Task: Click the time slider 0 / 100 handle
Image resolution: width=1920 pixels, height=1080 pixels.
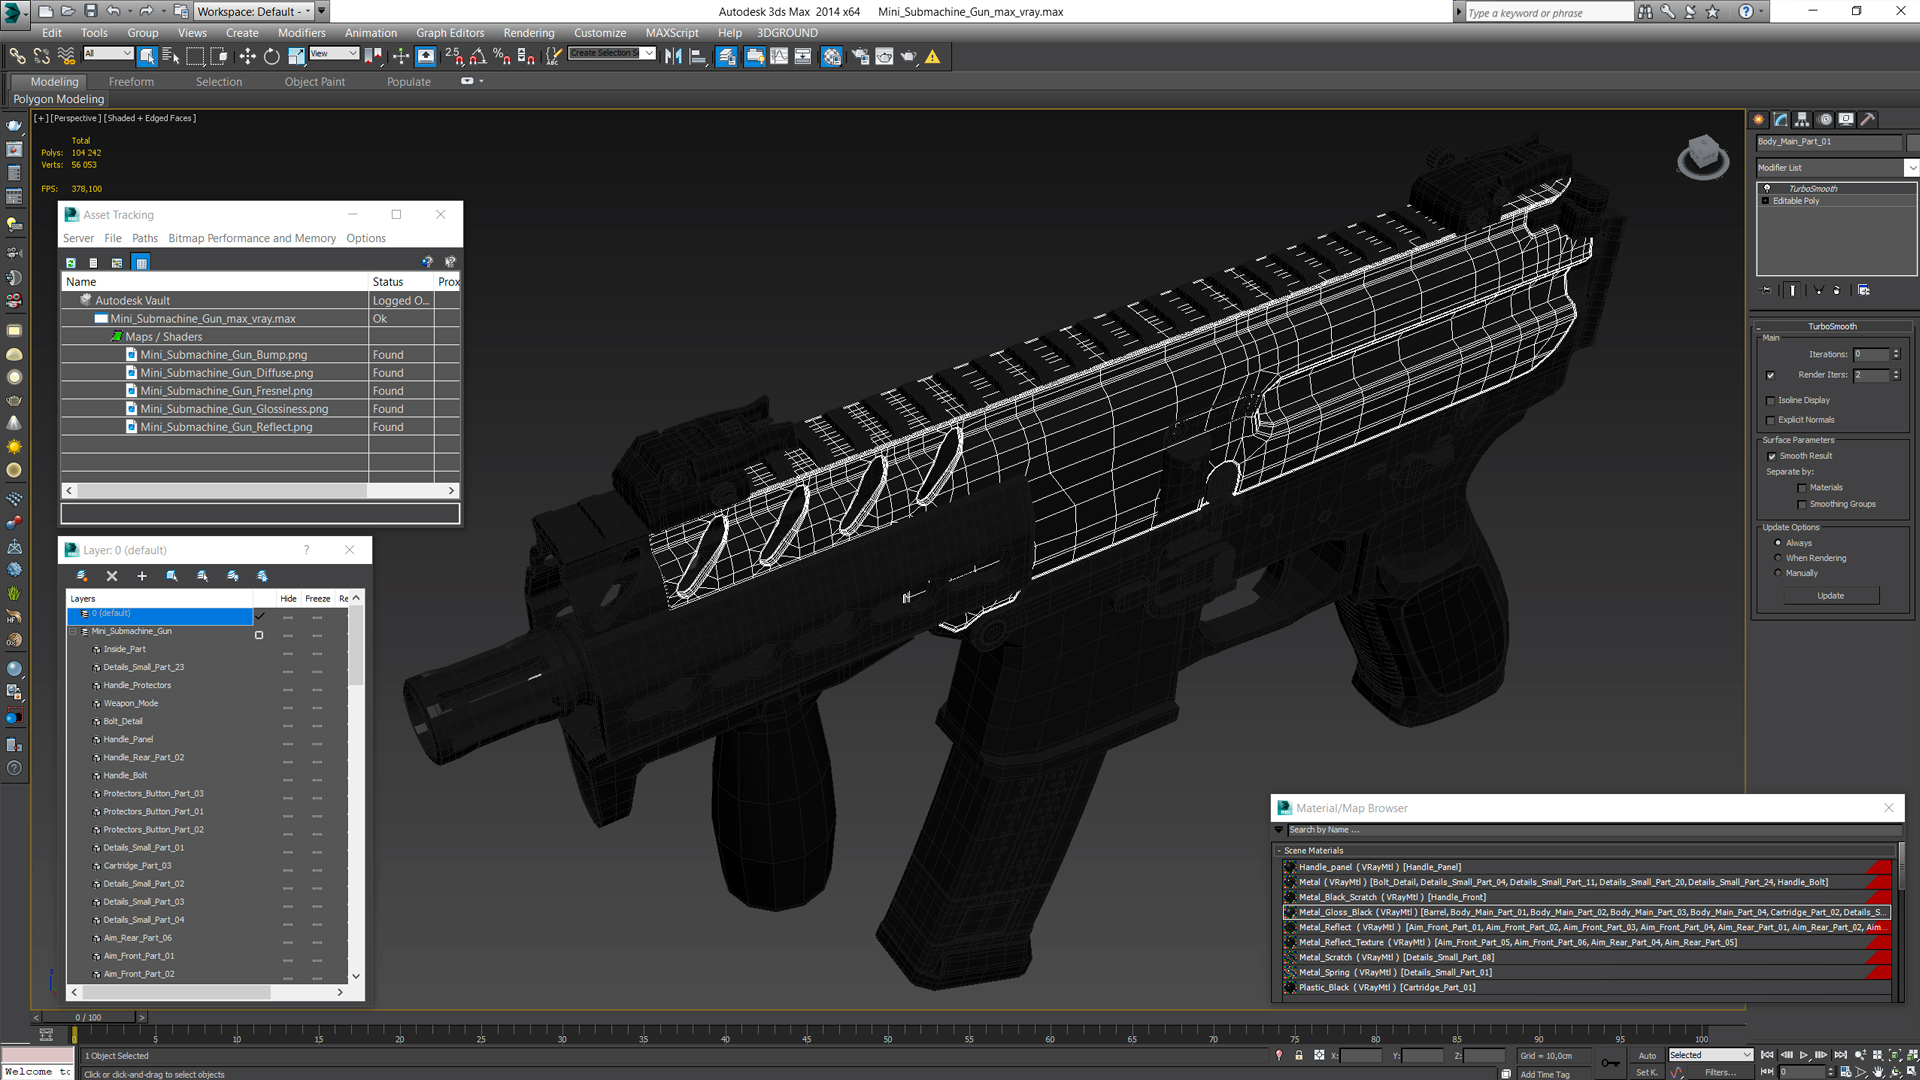Action: 88,1017
